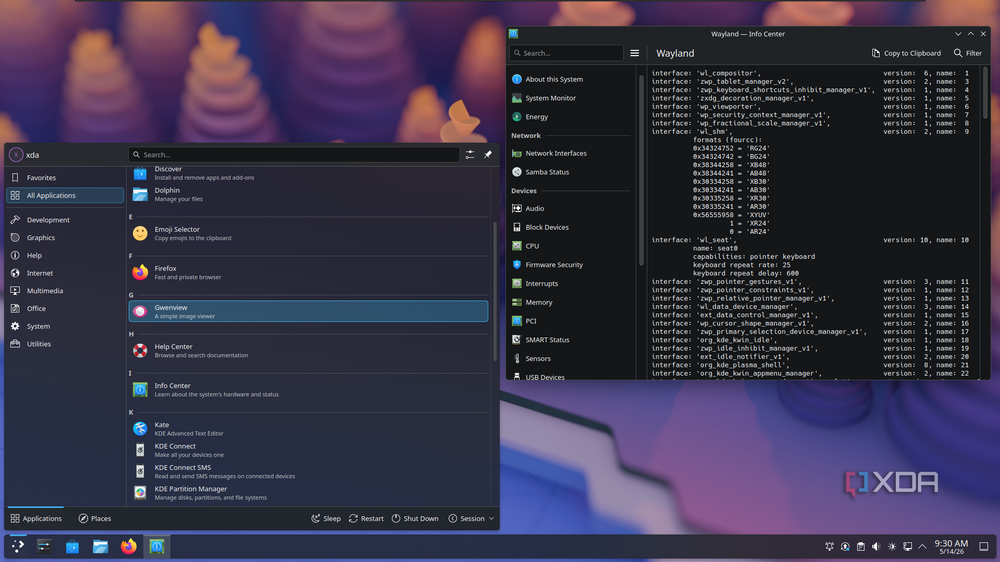
Task: Open the KDE application launcher icon
Action: coord(18,546)
